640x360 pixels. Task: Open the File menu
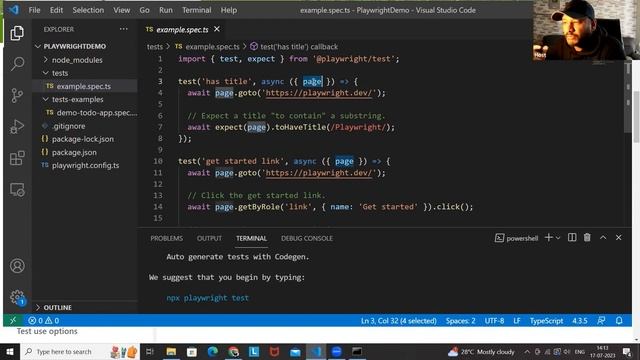click(34, 10)
